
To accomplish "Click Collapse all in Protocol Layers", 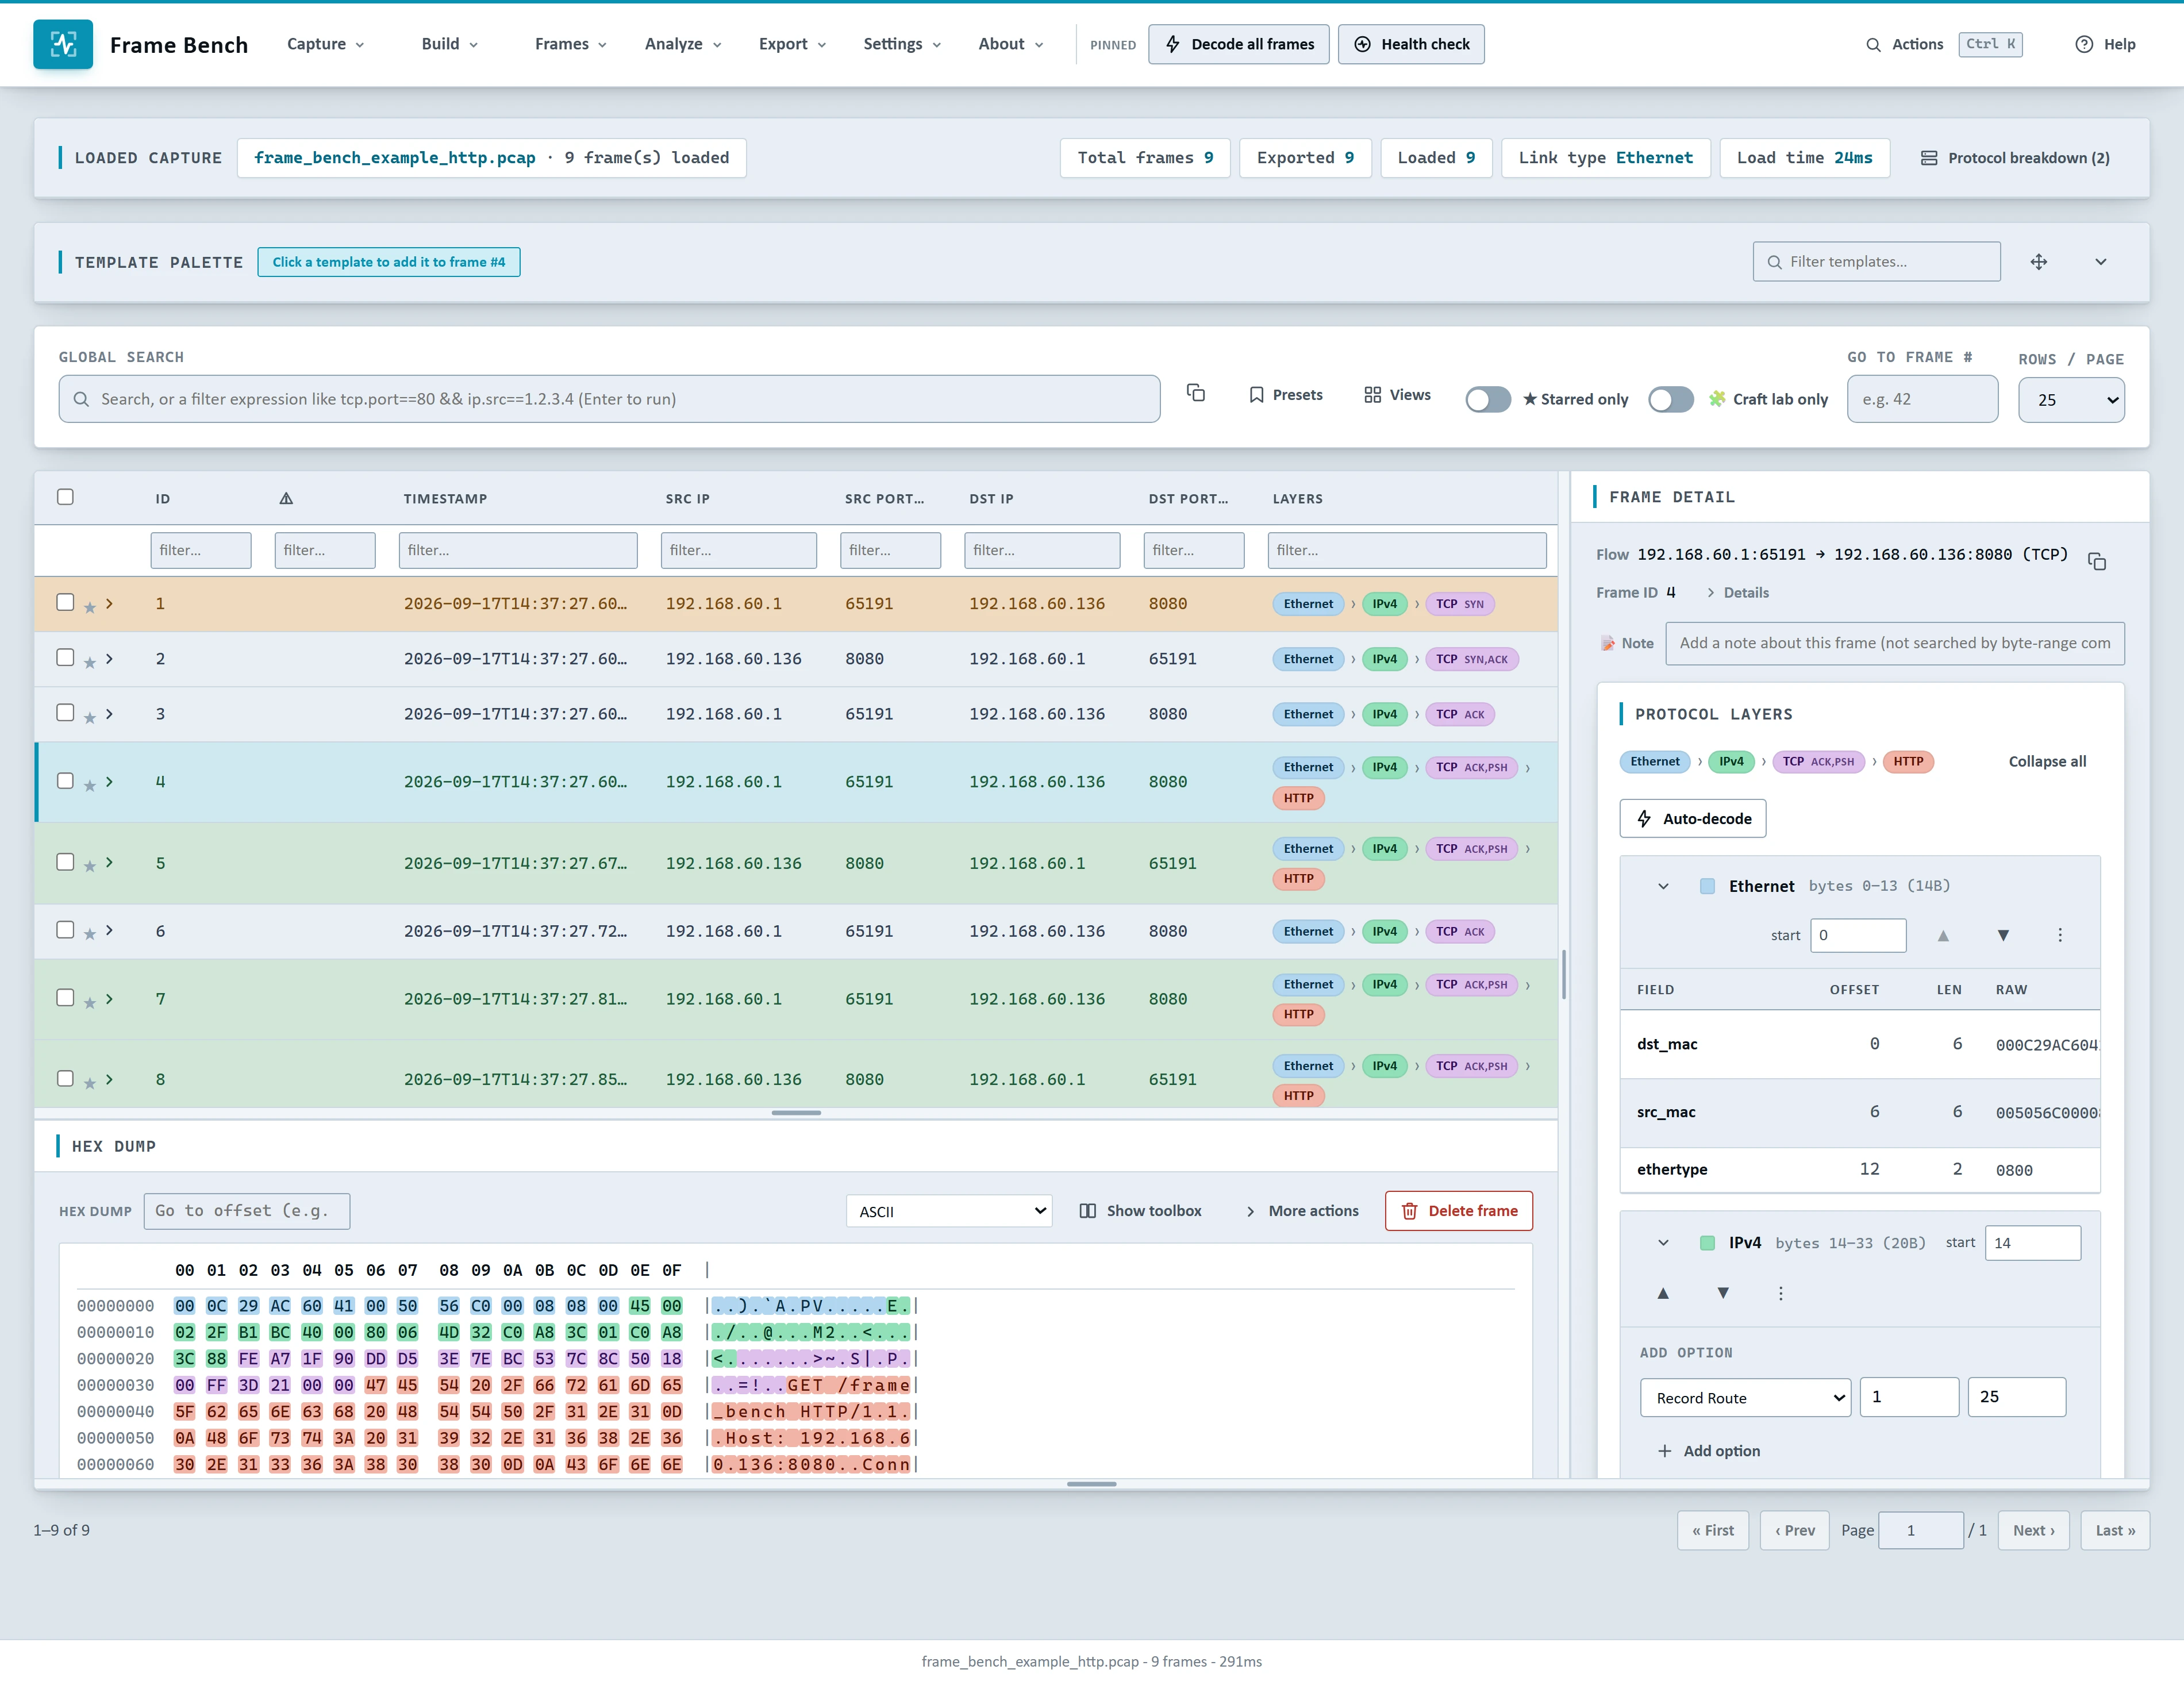I will 2047,761.
